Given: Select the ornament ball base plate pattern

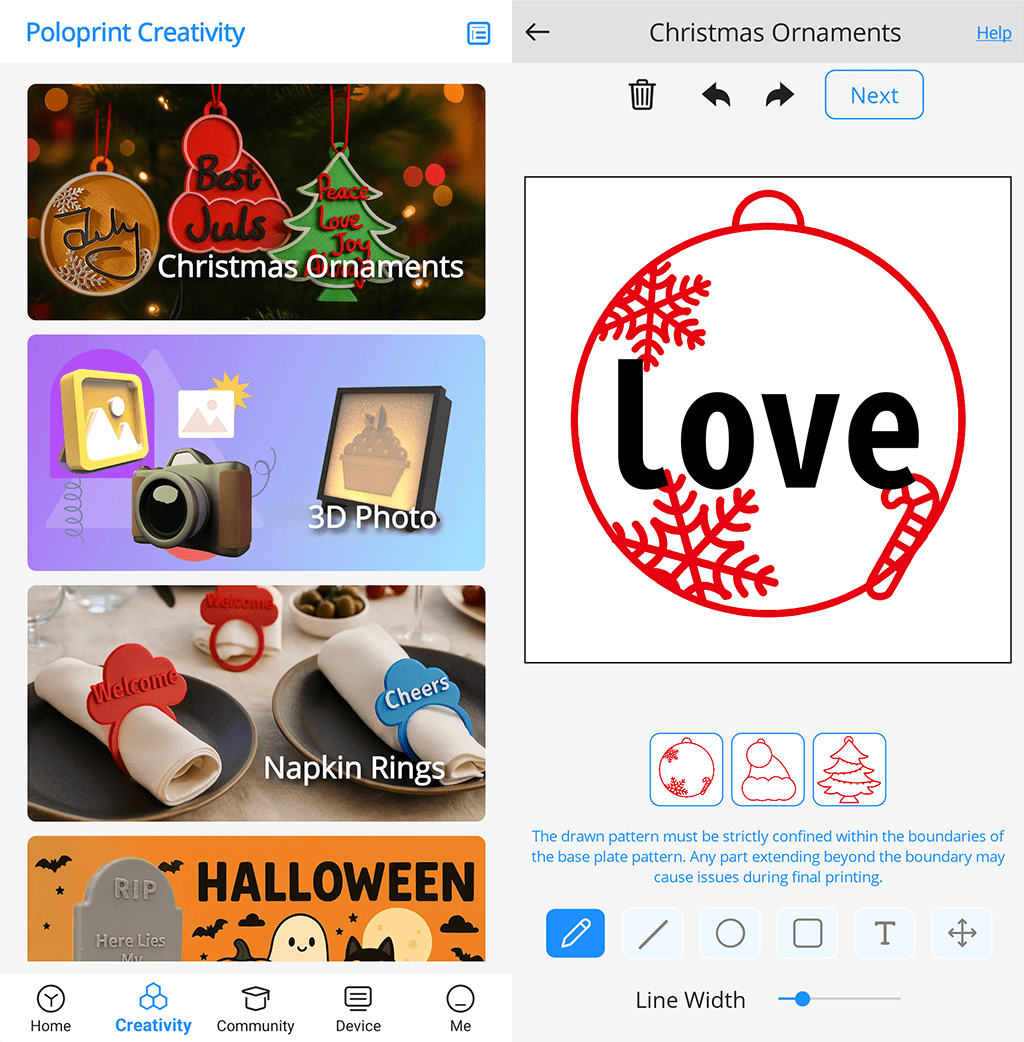Looking at the screenshot, I should tap(686, 769).
